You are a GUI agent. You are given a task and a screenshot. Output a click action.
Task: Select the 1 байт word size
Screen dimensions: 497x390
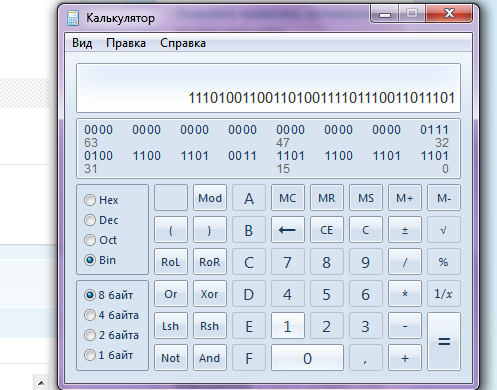pos(109,355)
